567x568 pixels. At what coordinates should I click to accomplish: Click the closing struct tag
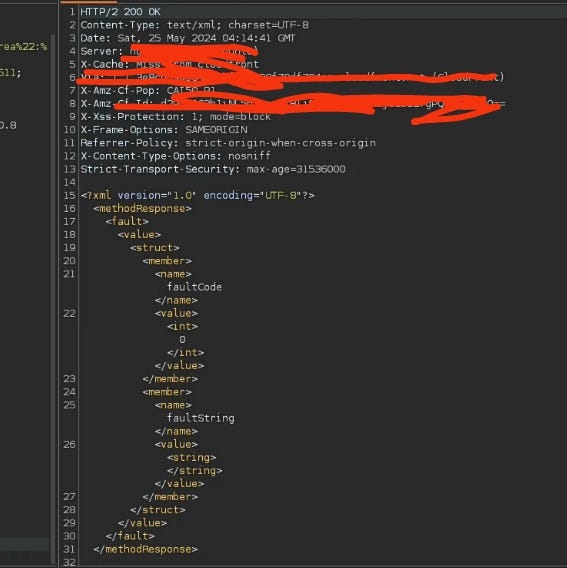pyautogui.click(x=158, y=510)
